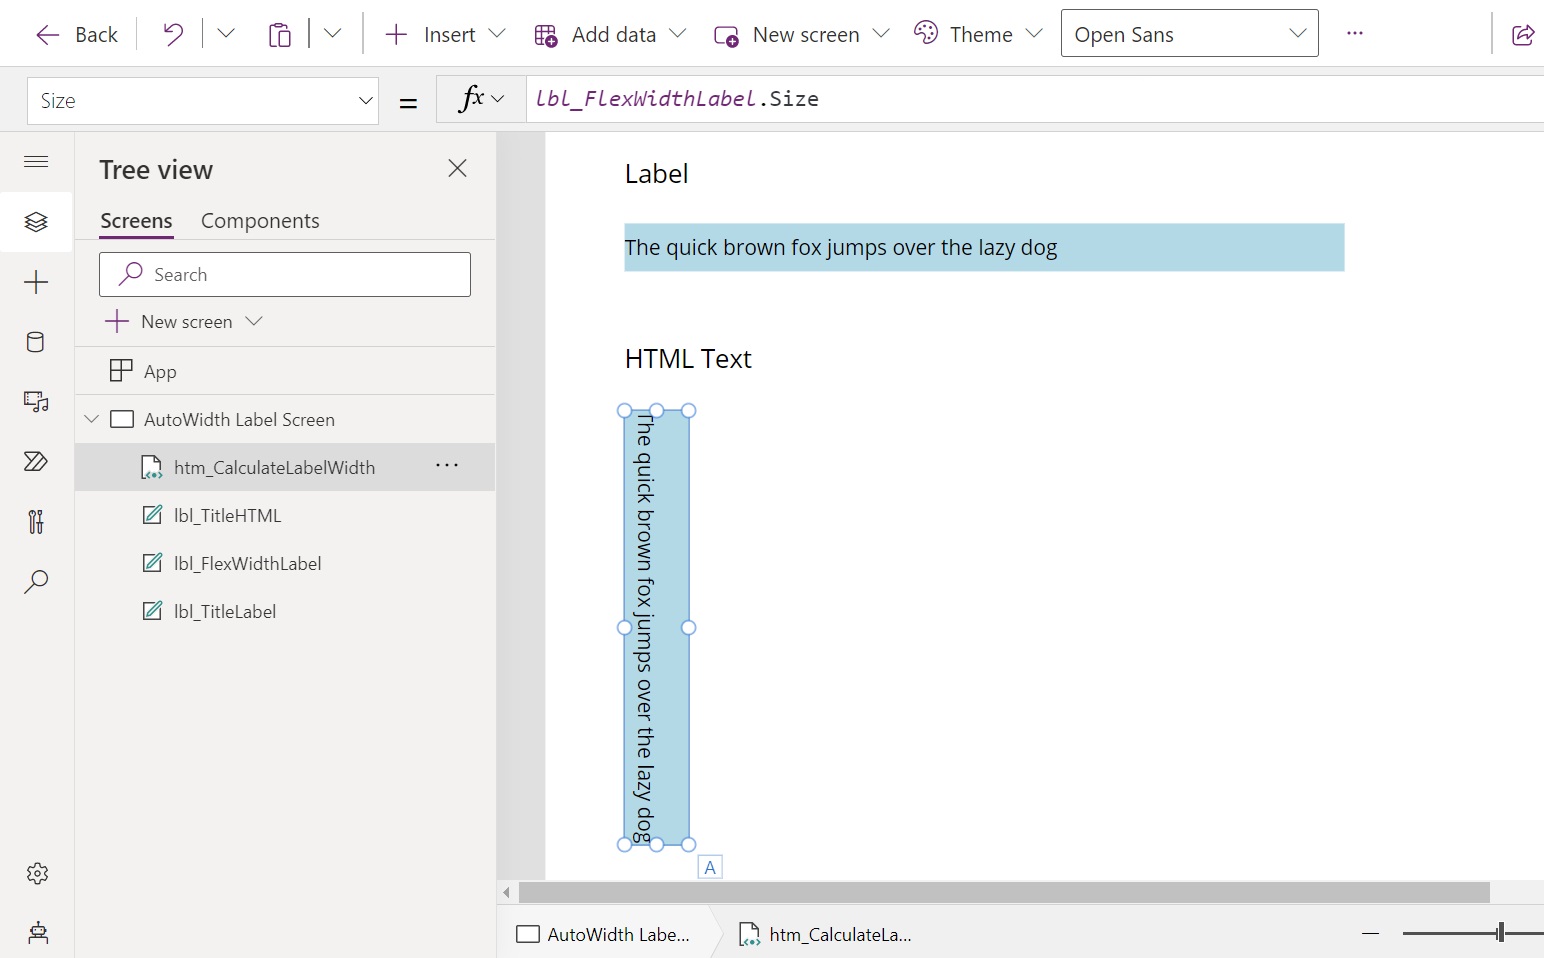Viewport: 1544px width, 958px height.
Task: Switch to the Components tab
Action: (x=260, y=220)
